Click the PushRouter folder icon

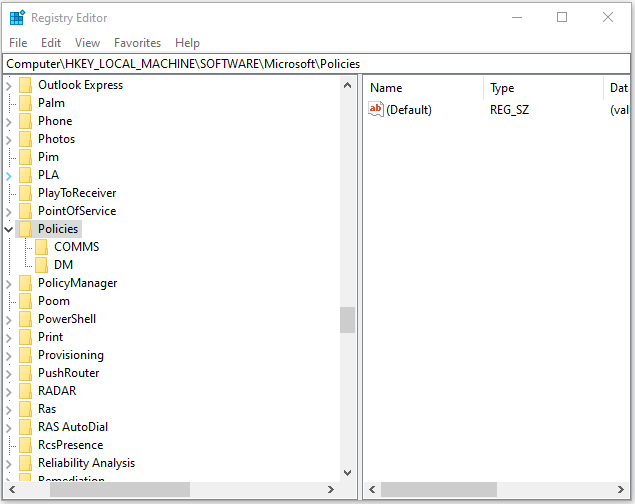(26, 373)
